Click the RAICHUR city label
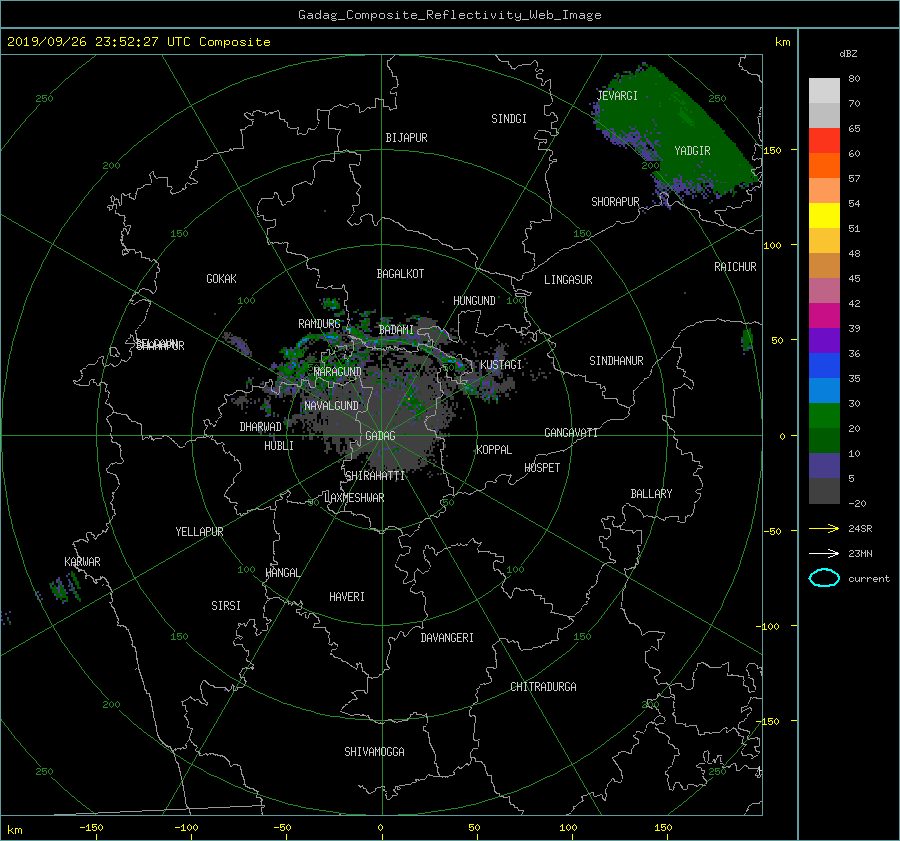The image size is (900, 841). point(735,267)
